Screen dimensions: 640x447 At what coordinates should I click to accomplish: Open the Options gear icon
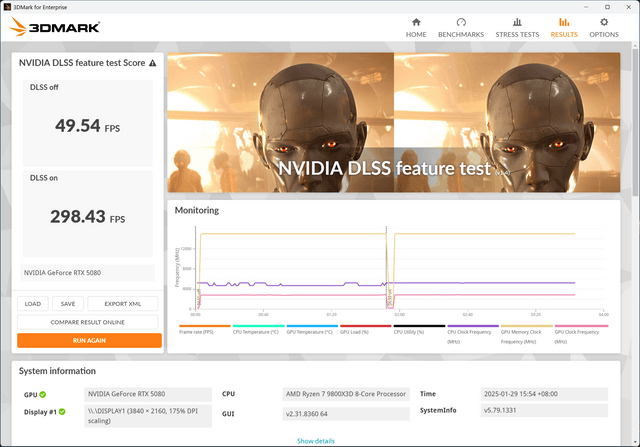click(x=604, y=22)
